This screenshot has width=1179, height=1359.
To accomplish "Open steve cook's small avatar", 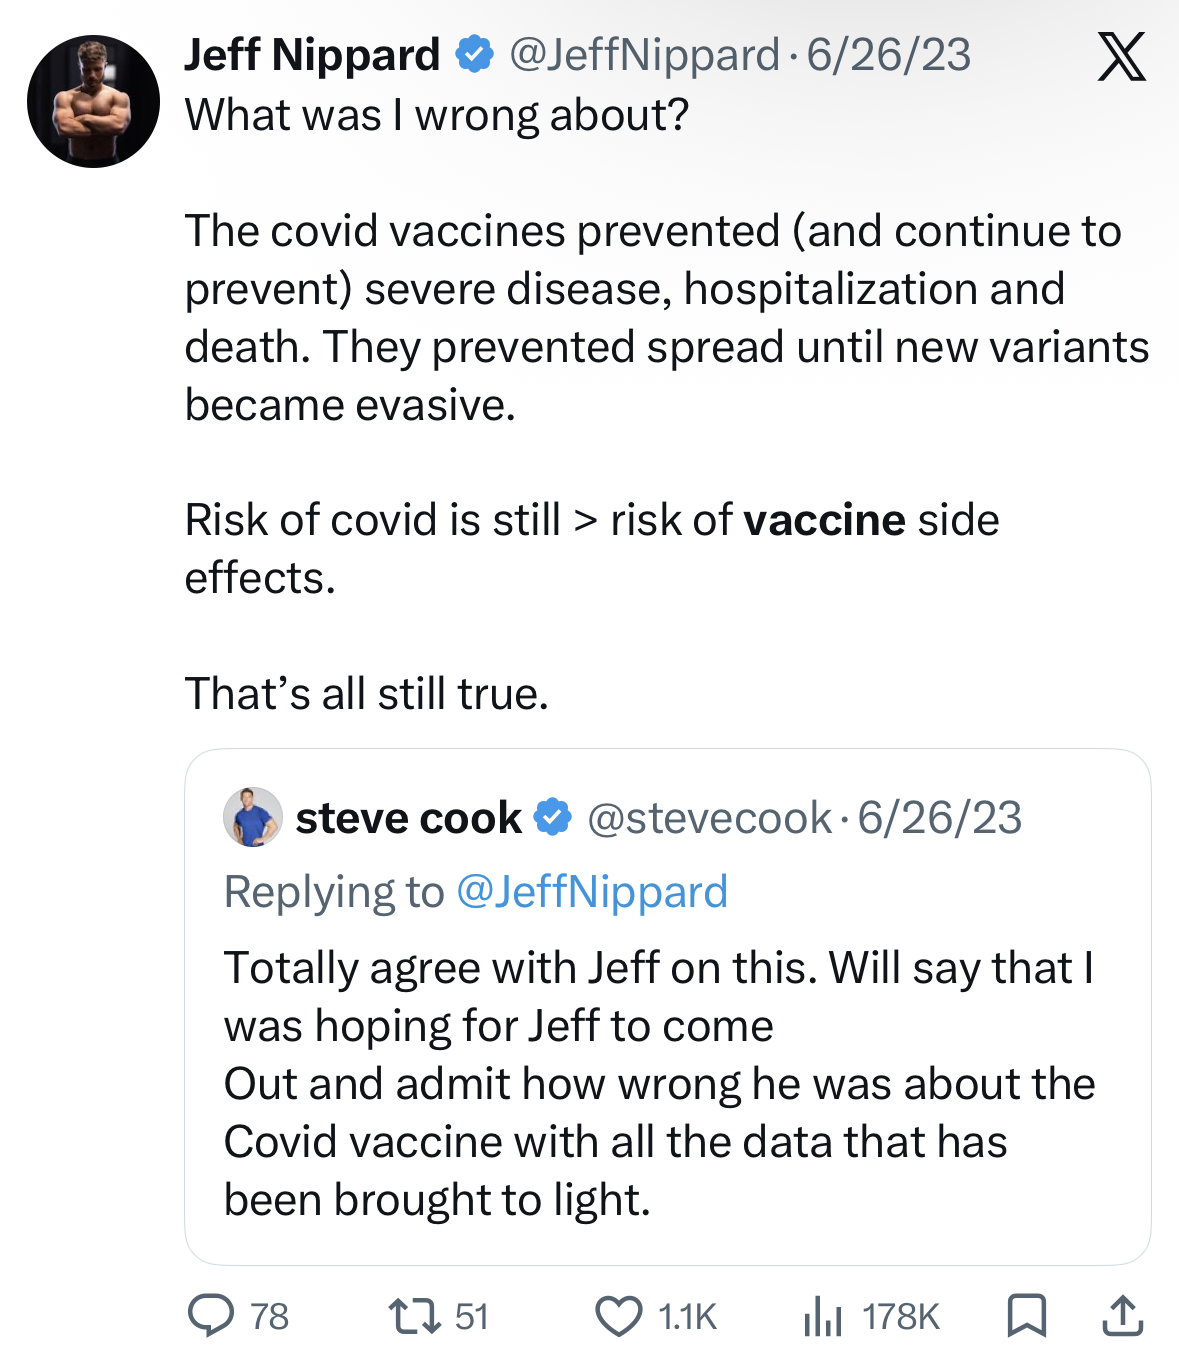I will pyautogui.click(x=252, y=817).
